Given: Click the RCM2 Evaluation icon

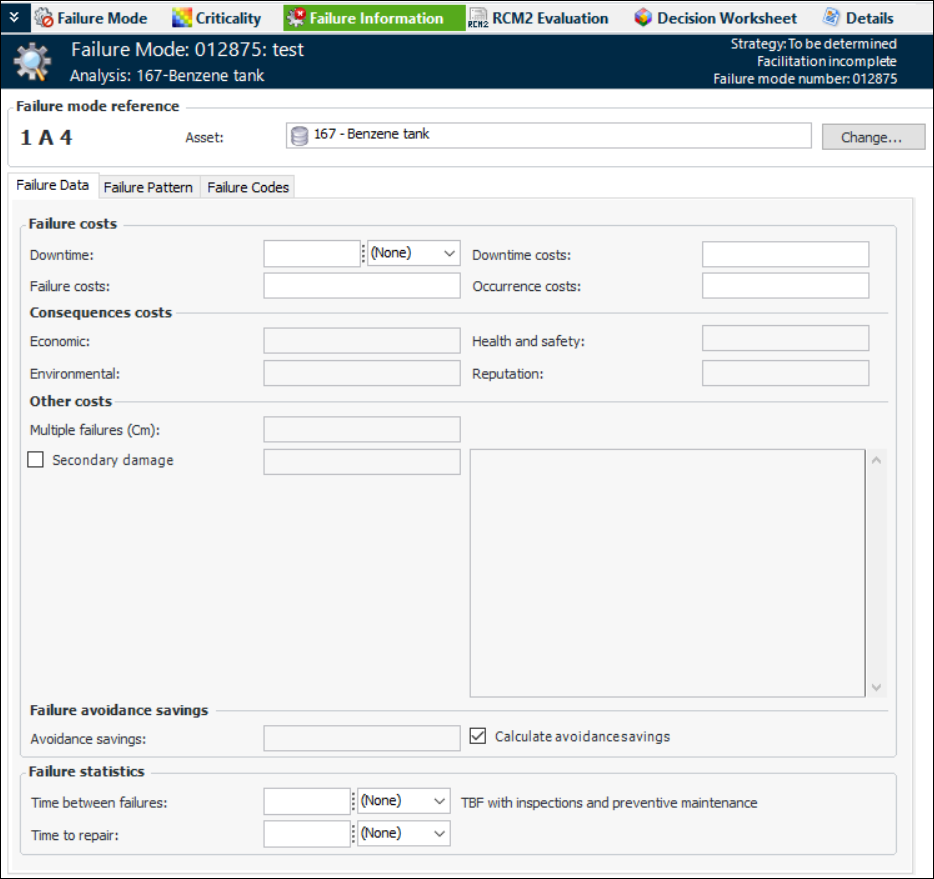Looking at the screenshot, I should point(478,18).
